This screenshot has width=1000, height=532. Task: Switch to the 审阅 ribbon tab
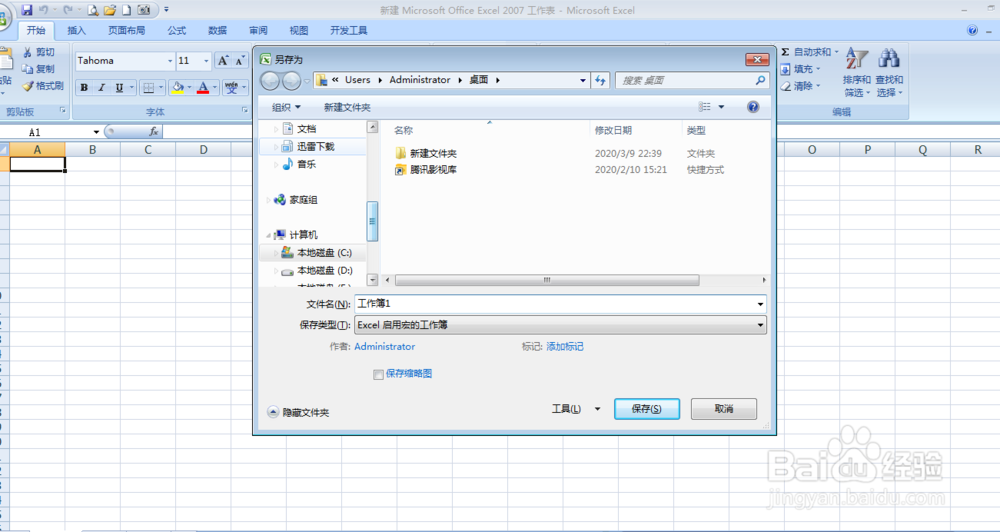click(258, 31)
